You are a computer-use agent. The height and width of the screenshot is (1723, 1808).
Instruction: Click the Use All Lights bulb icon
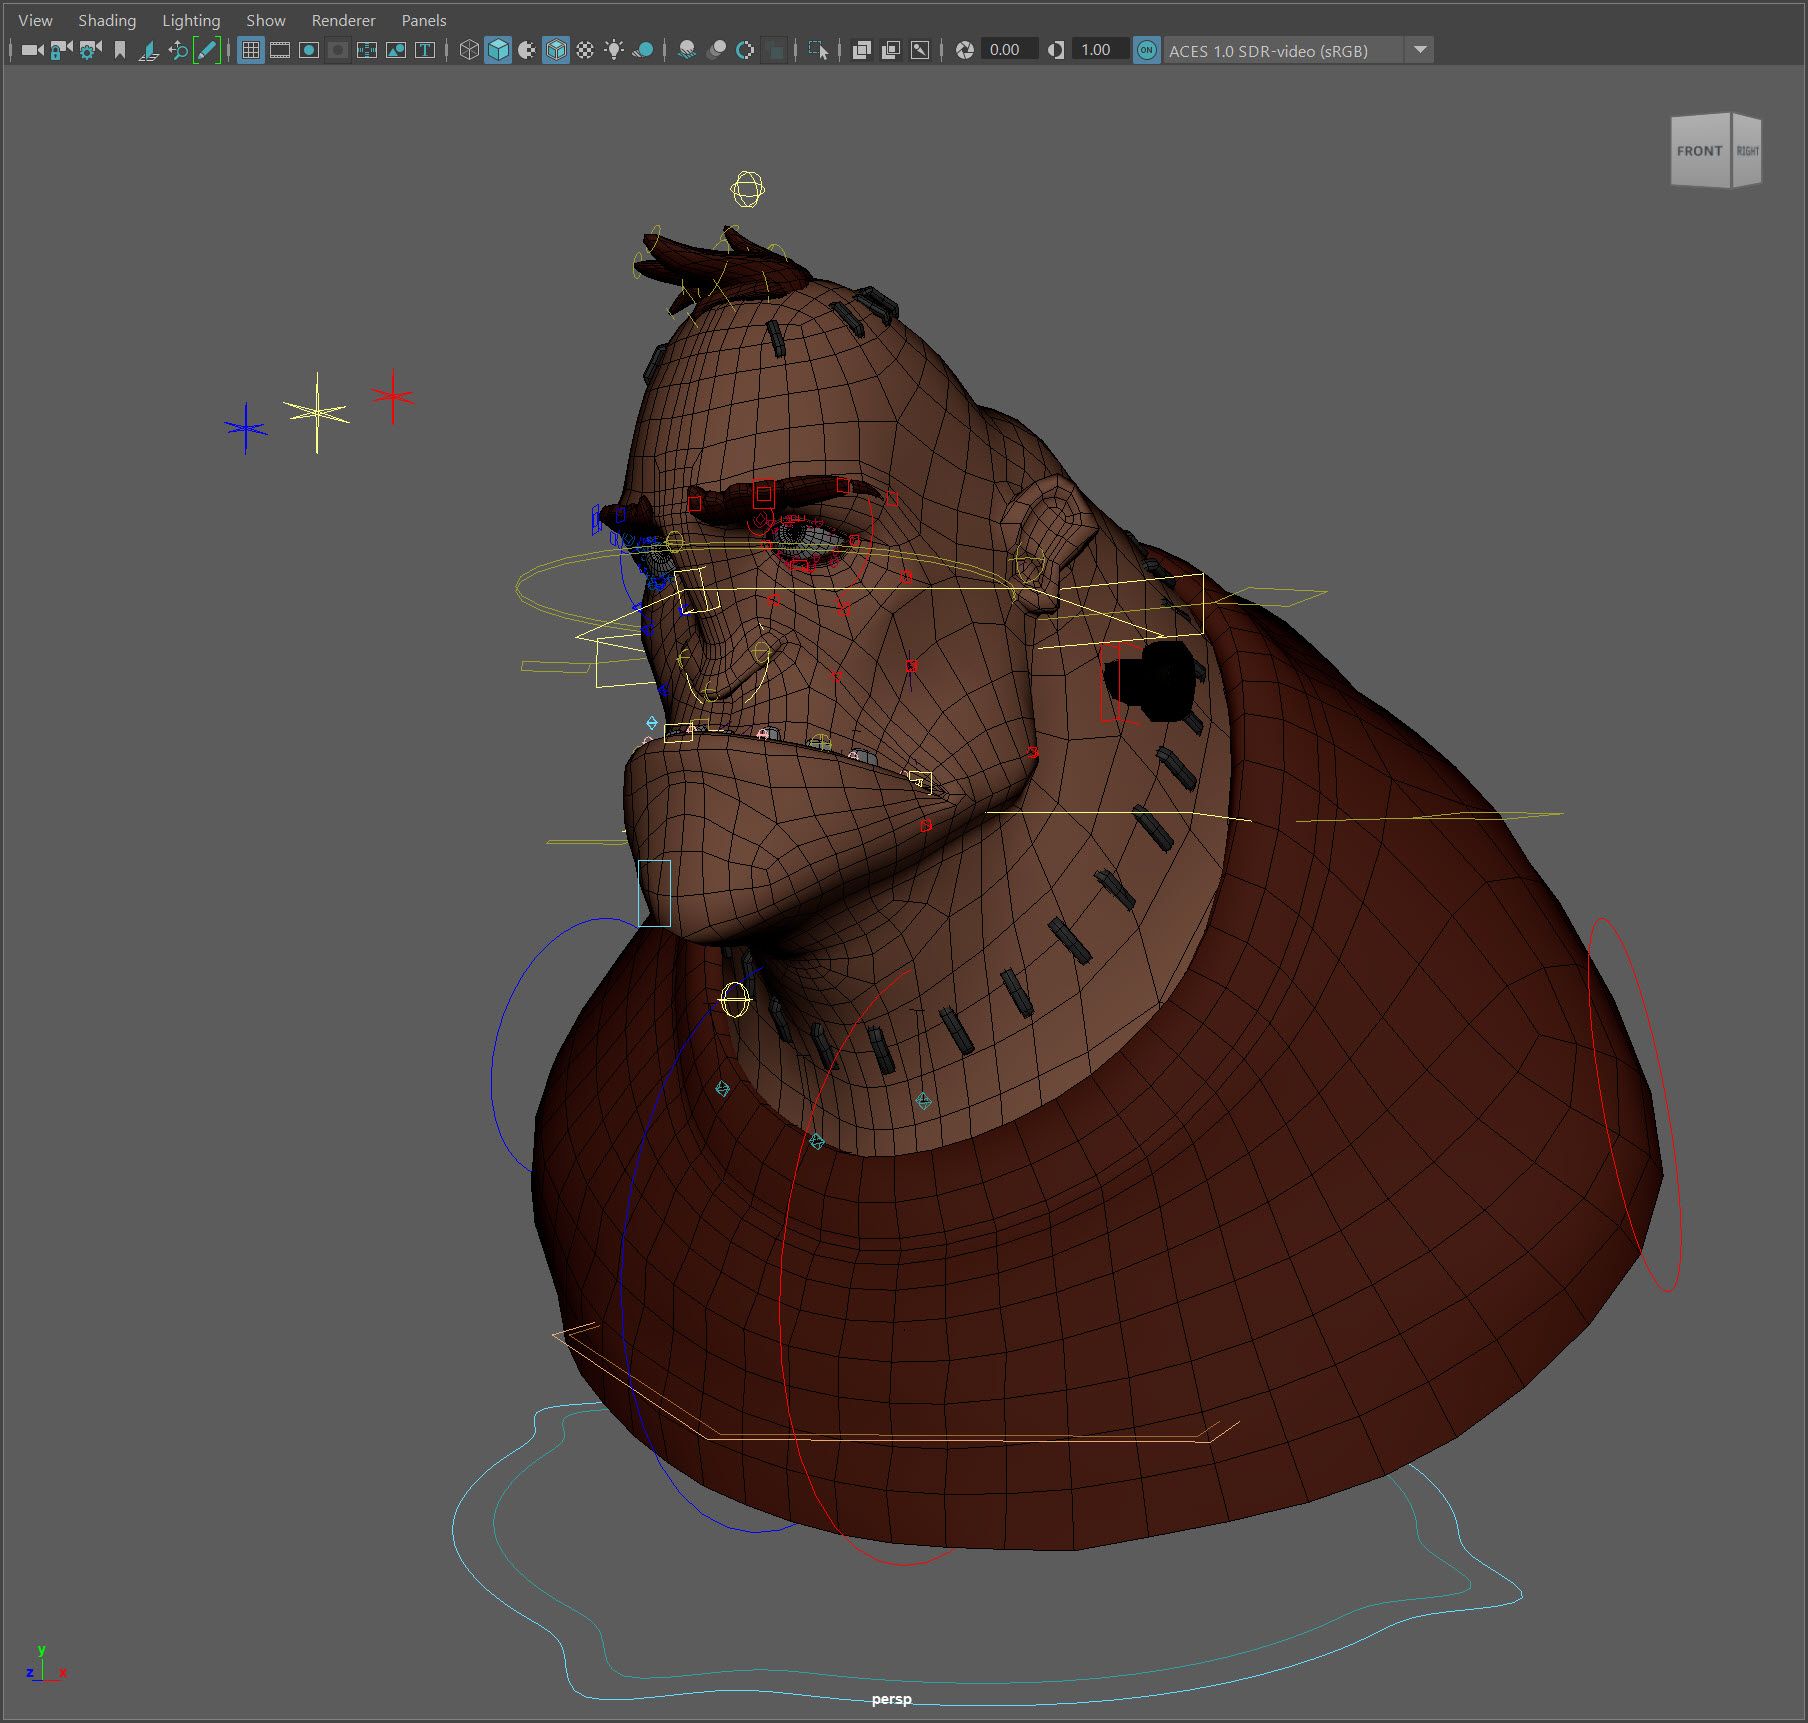click(614, 50)
